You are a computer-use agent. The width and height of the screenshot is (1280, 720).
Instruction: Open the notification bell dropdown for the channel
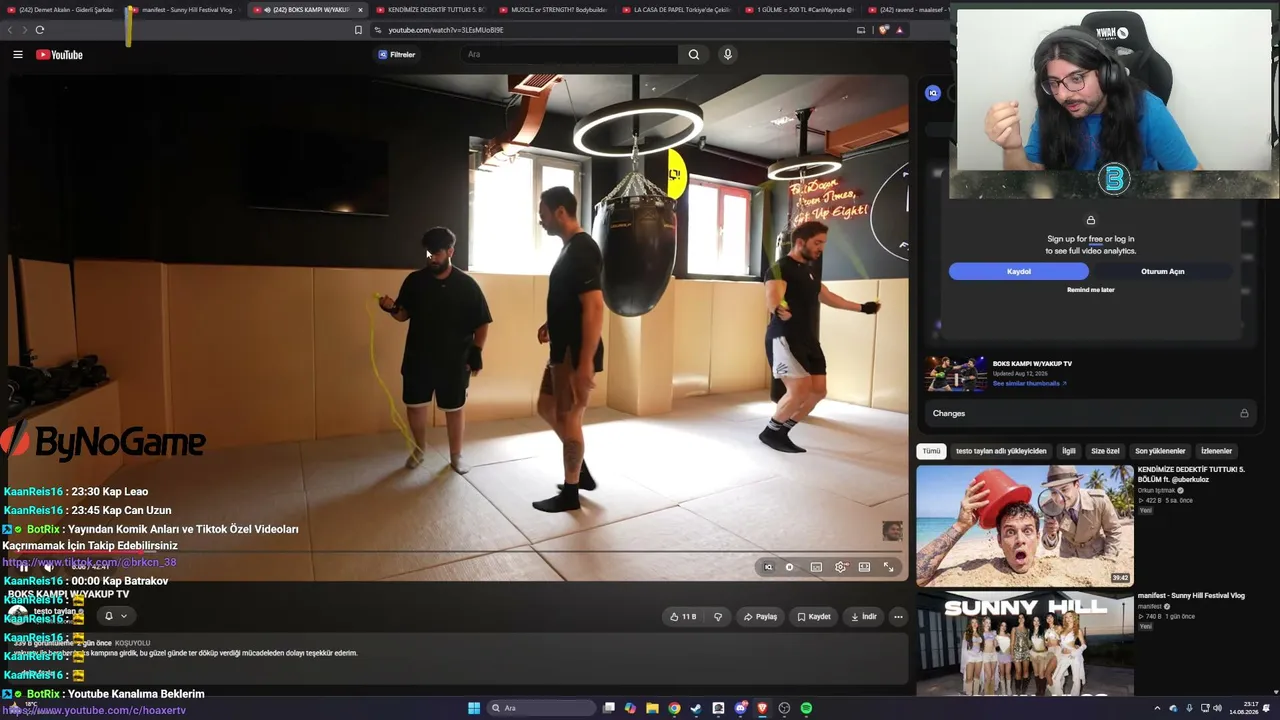pos(116,616)
